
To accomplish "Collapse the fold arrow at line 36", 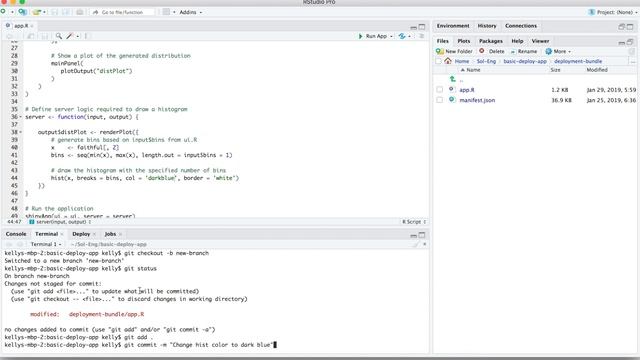I will coord(21,117).
